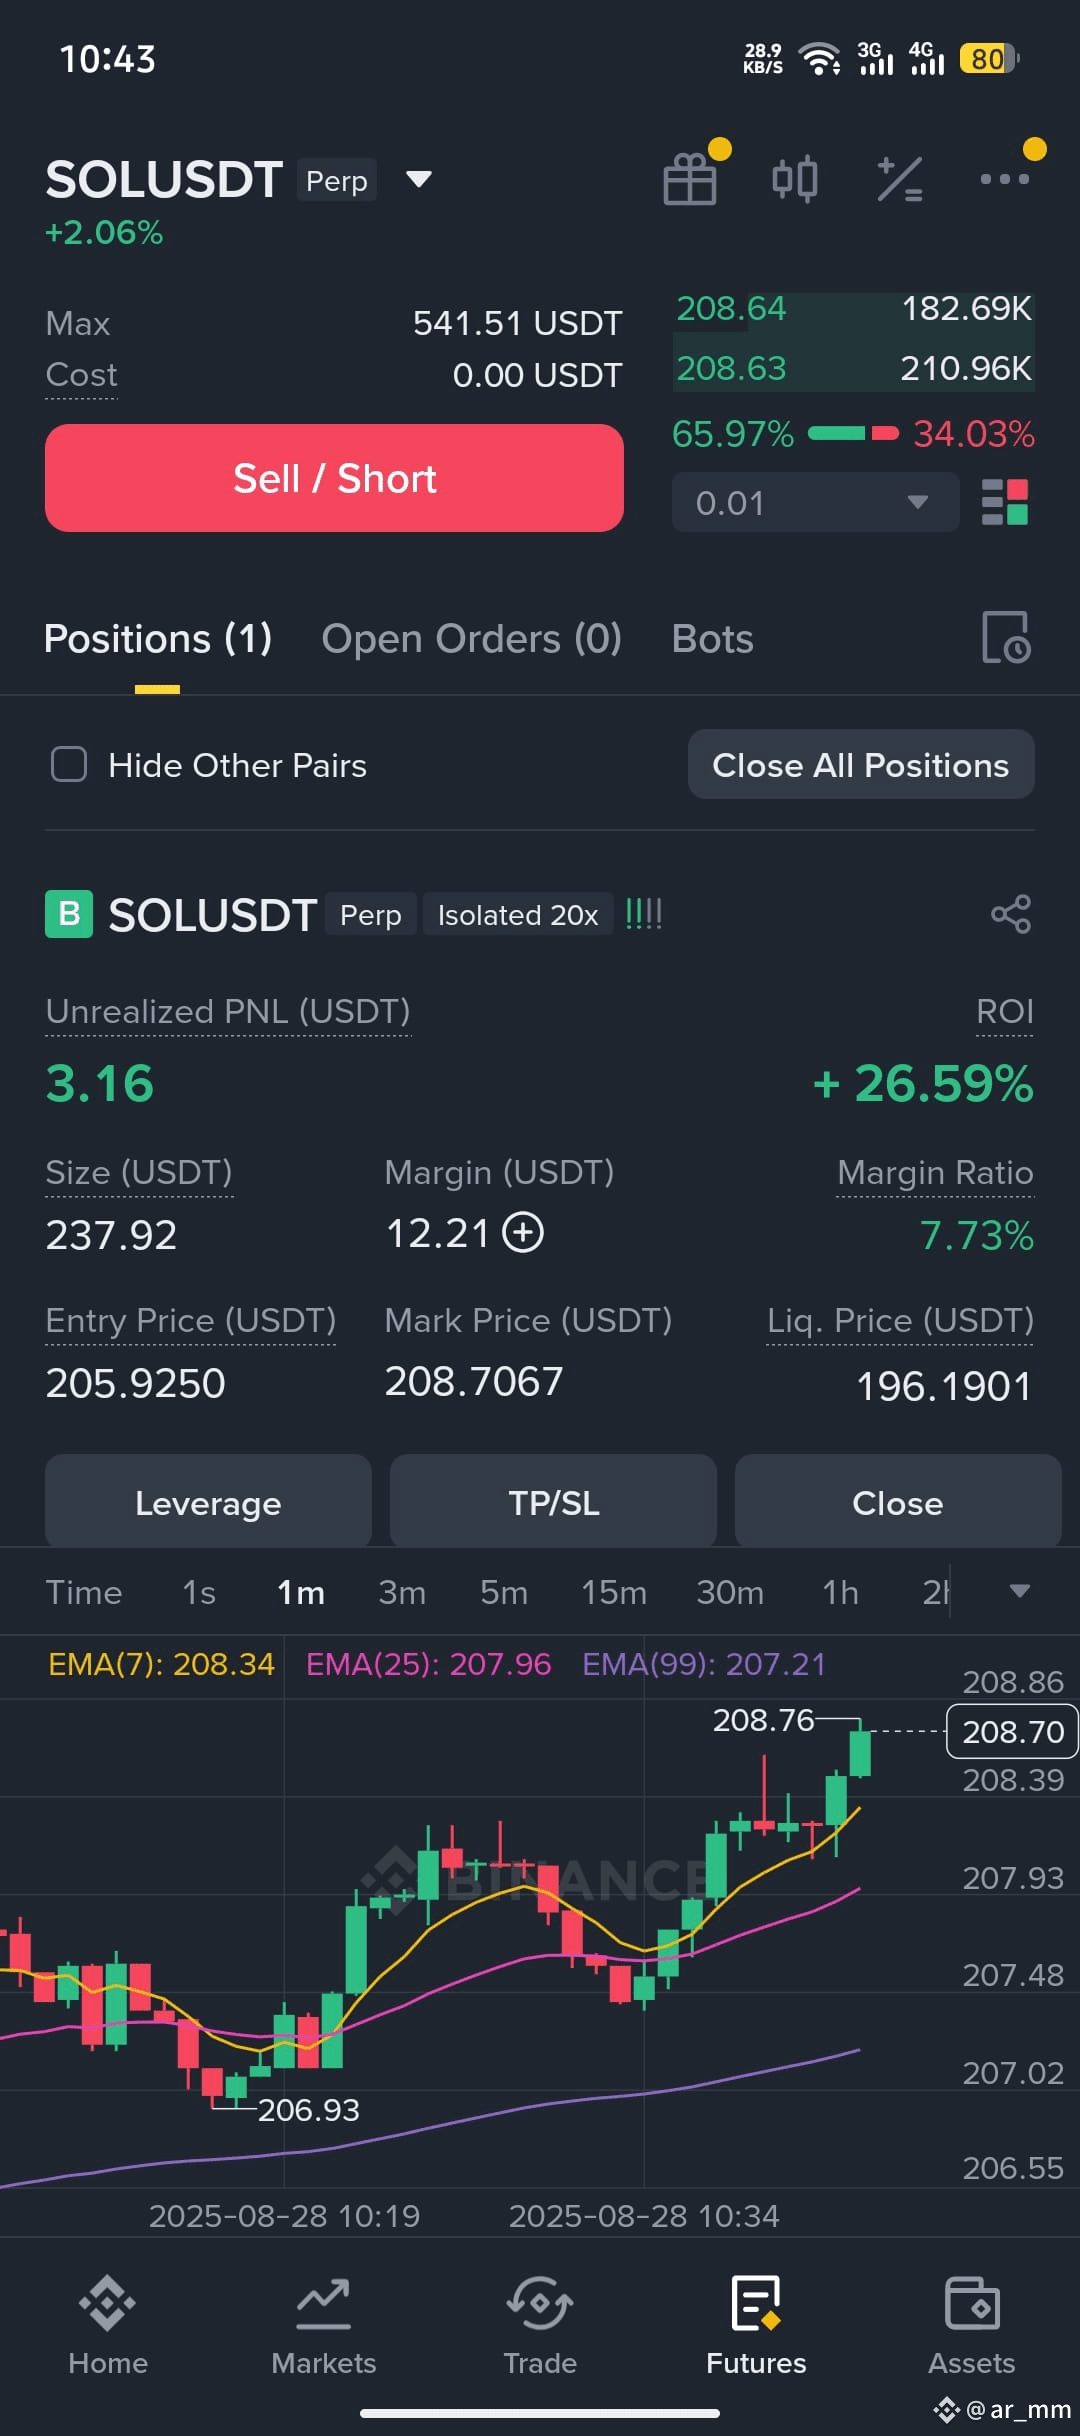Open the candlestick chart icon

point(795,180)
